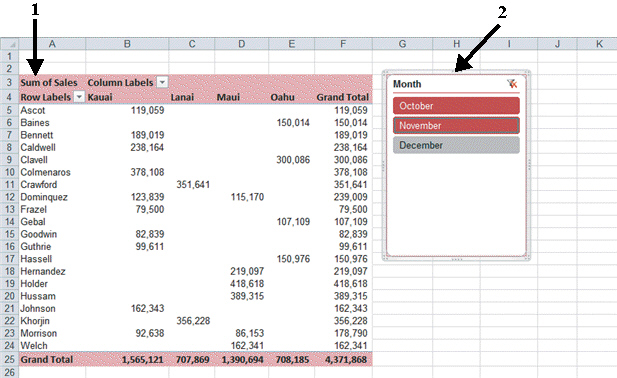Click the 4,371,868 overall grand total

[x=346, y=359]
